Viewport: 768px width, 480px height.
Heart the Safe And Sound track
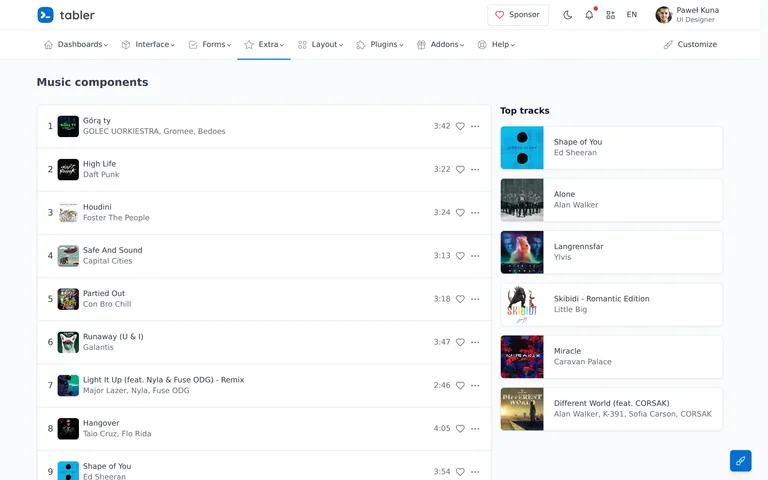(460, 256)
